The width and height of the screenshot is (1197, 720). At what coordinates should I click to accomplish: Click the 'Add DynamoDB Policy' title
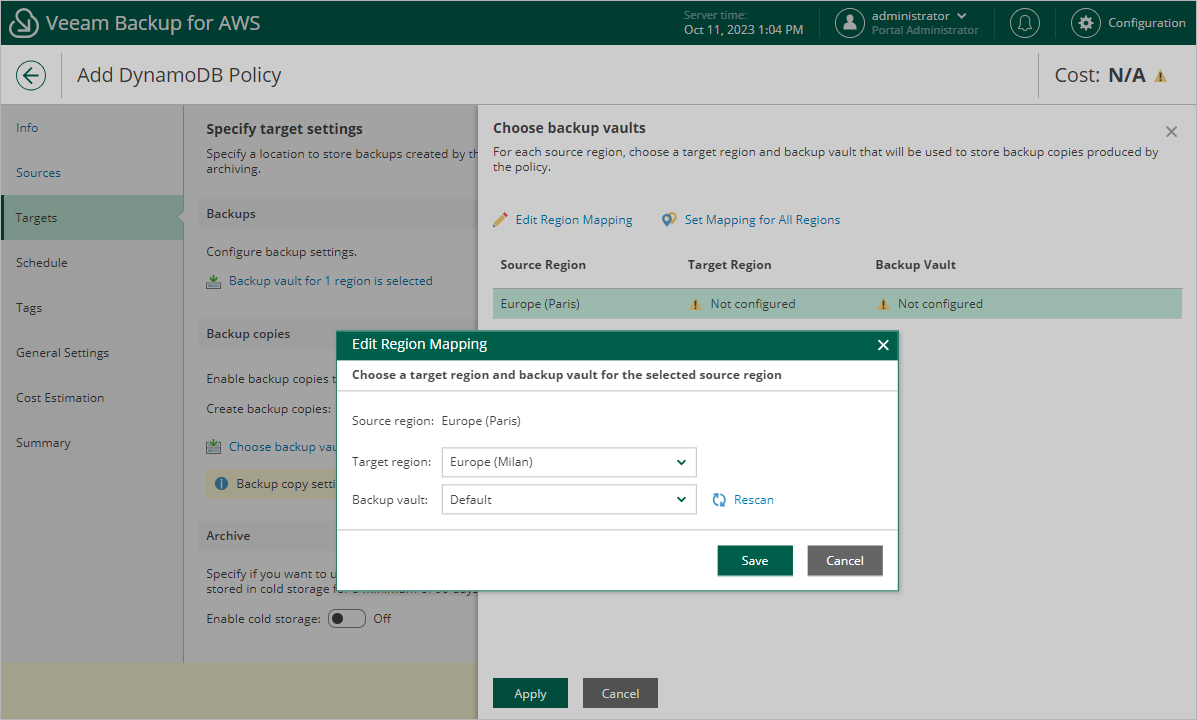179,75
